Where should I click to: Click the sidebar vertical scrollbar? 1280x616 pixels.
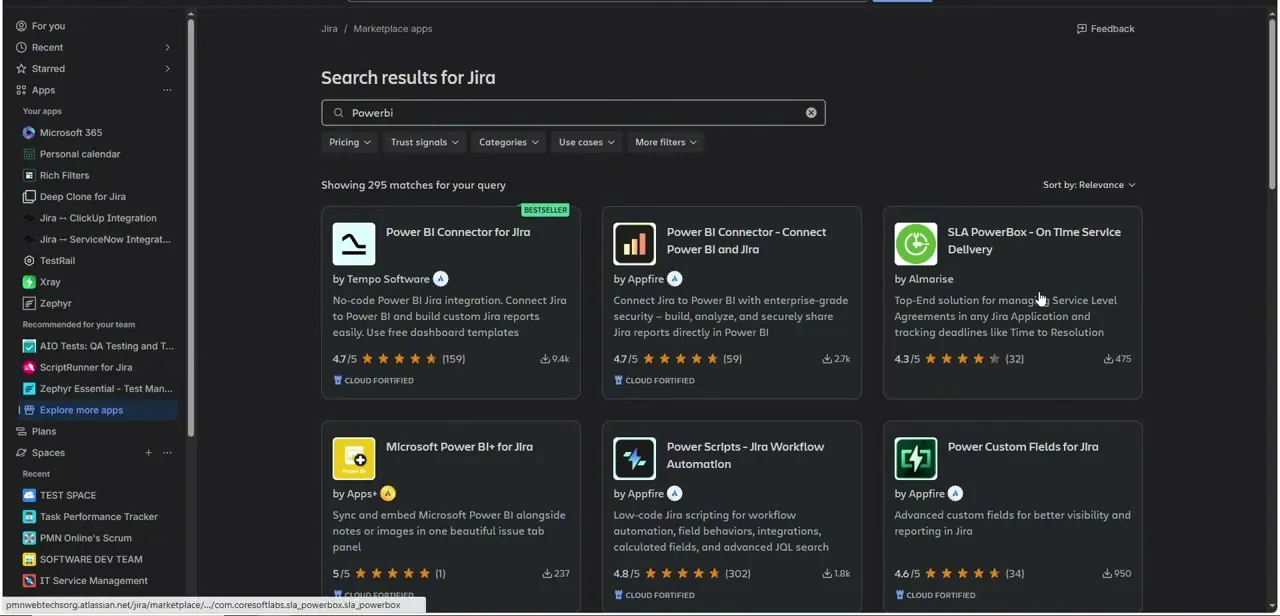[191, 230]
